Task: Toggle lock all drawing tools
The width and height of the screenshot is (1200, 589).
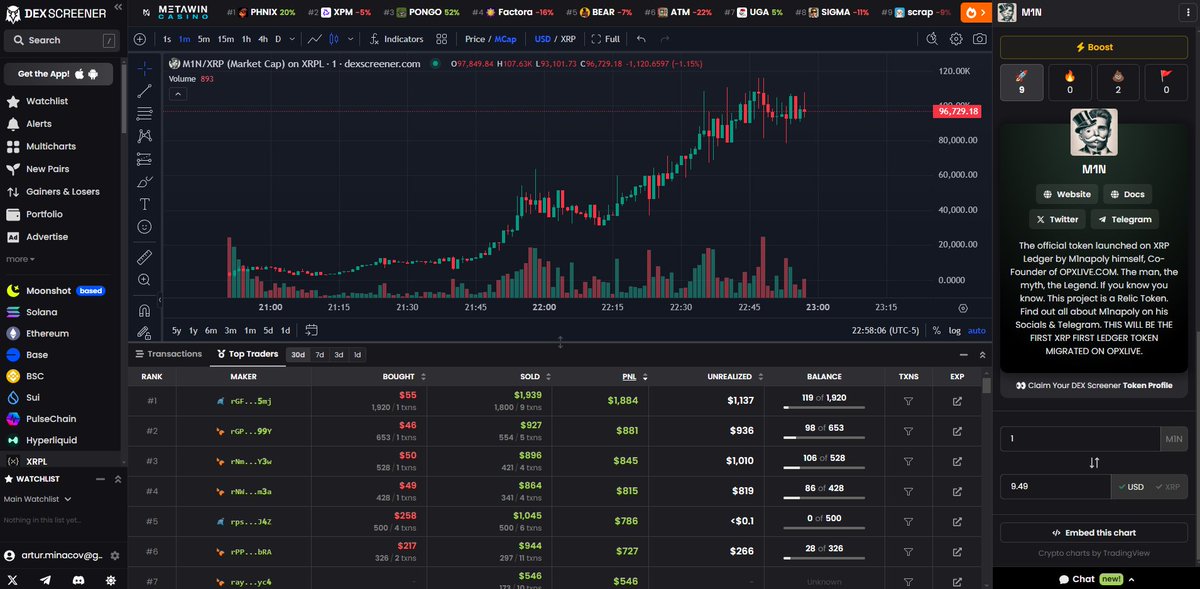Action: [144, 332]
